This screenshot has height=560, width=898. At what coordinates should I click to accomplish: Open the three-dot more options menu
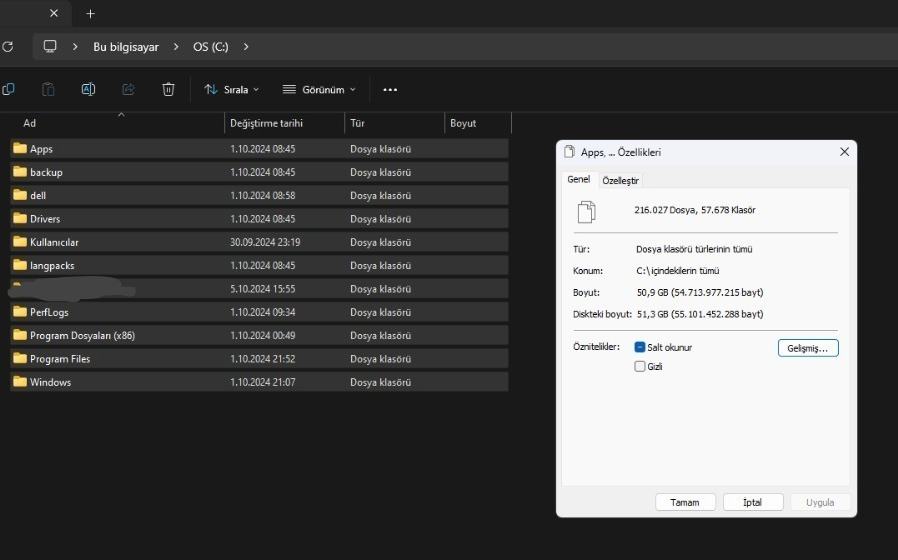[x=390, y=90]
